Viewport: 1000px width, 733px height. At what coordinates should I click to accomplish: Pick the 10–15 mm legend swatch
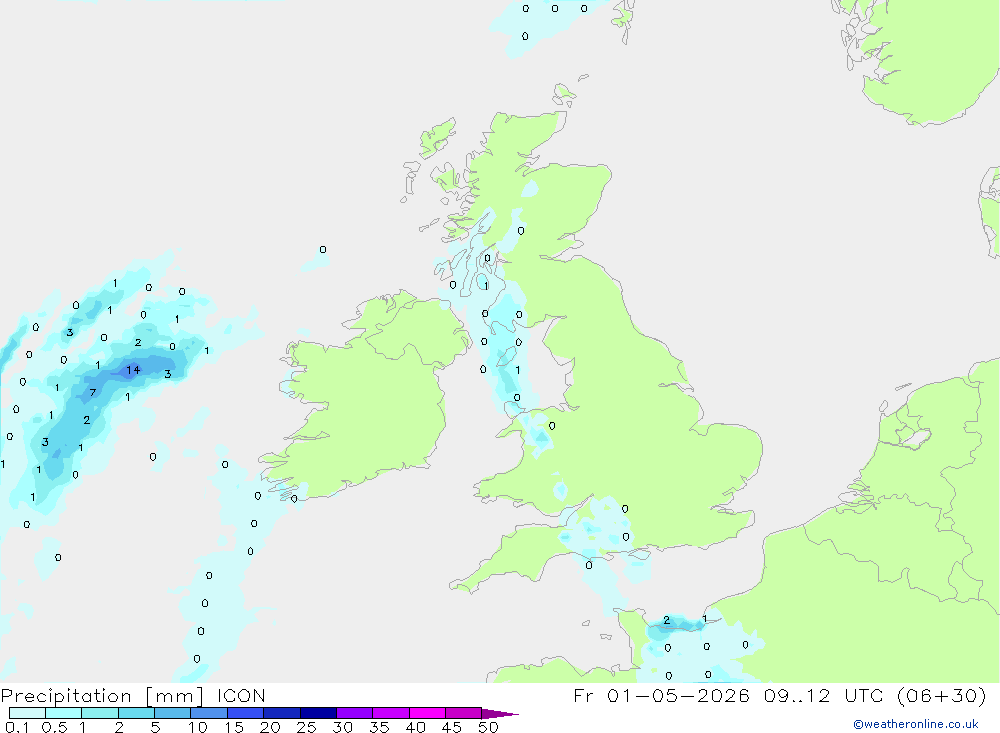pos(209,713)
